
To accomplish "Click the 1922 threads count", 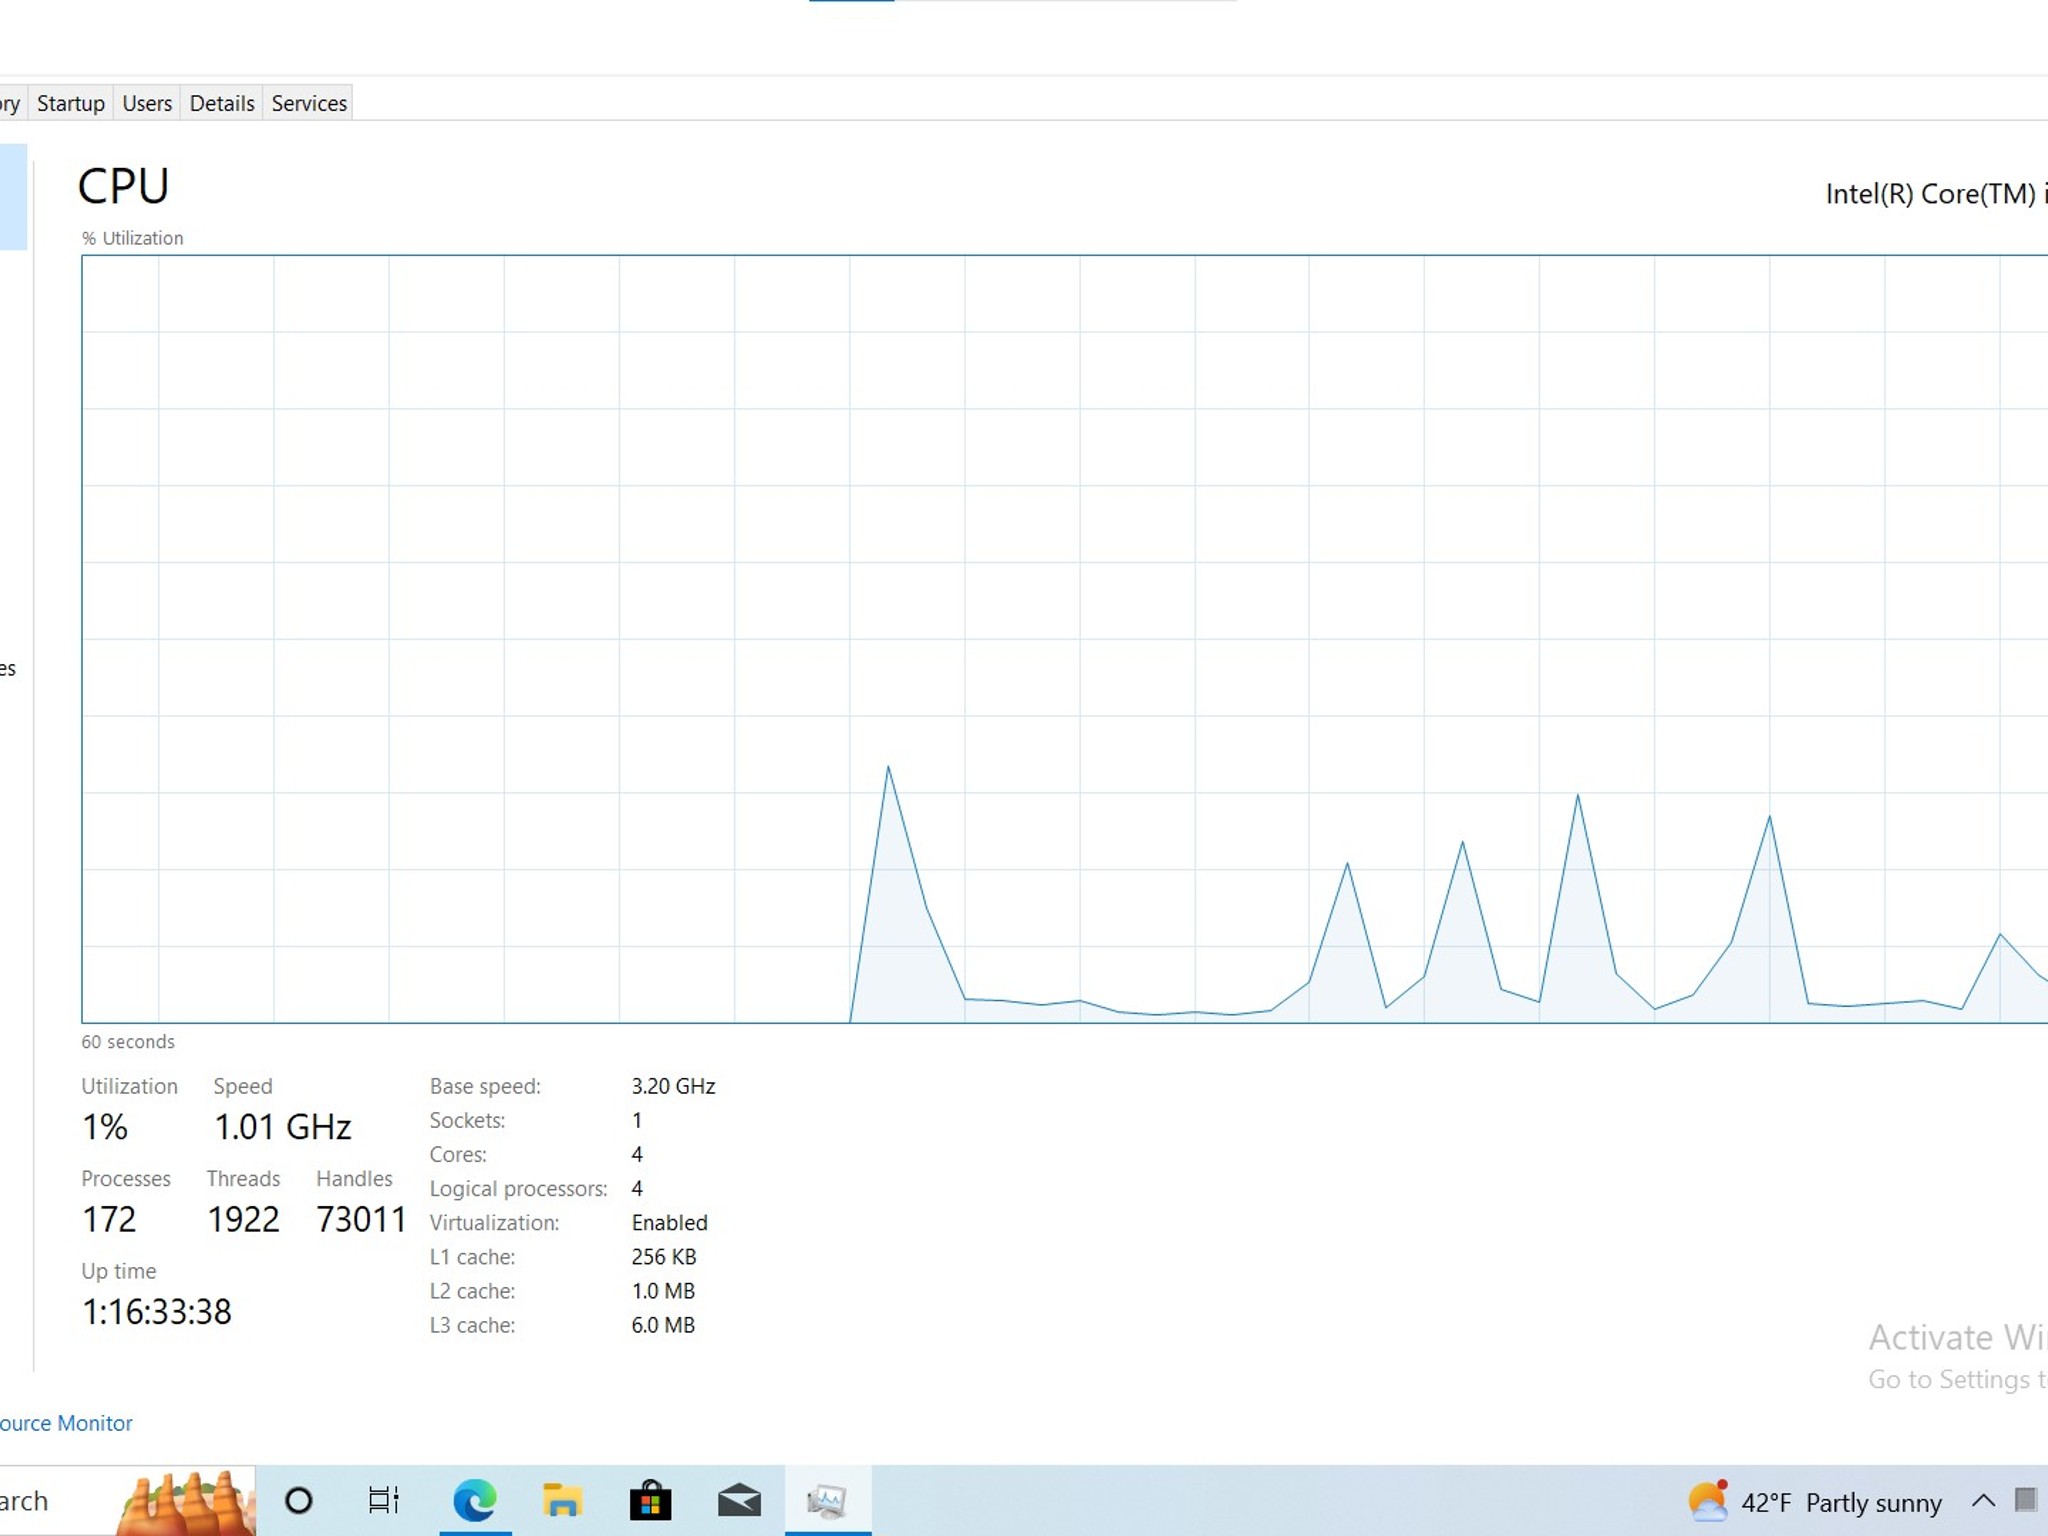I will pyautogui.click(x=243, y=1219).
